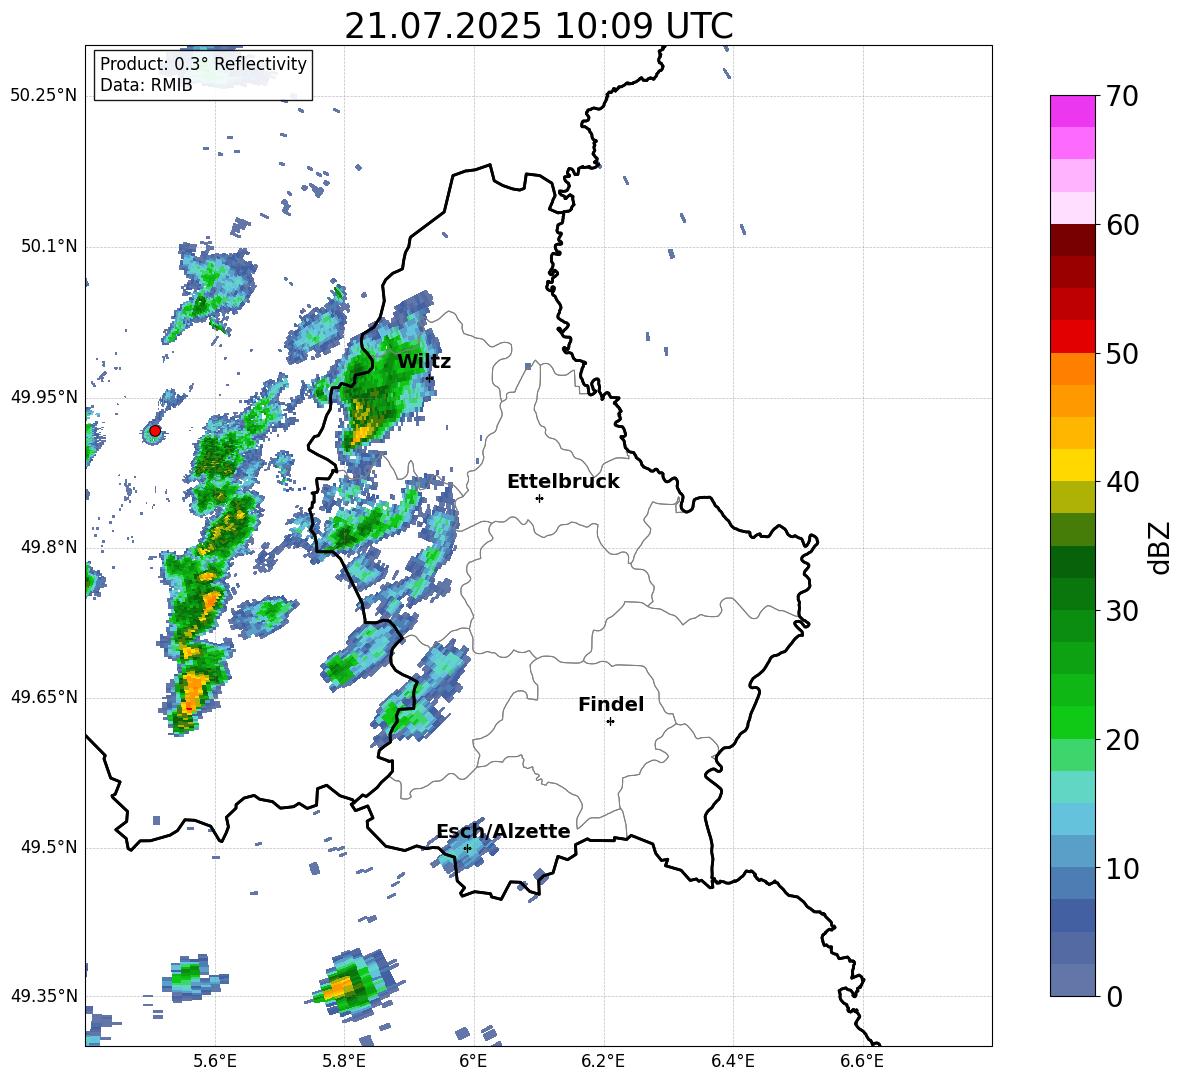Viewport: 1184px width, 1081px height.
Task: Select the Ettelbruck city label
Action: pos(563,482)
